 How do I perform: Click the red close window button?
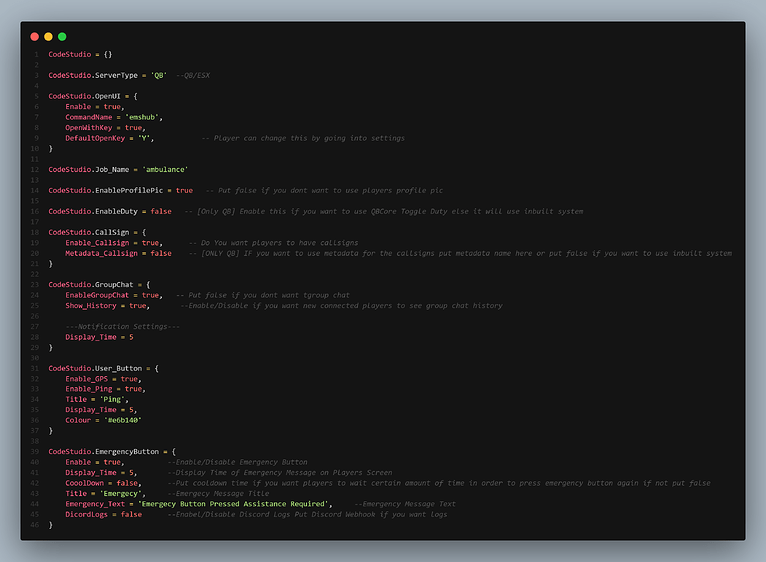[34, 36]
